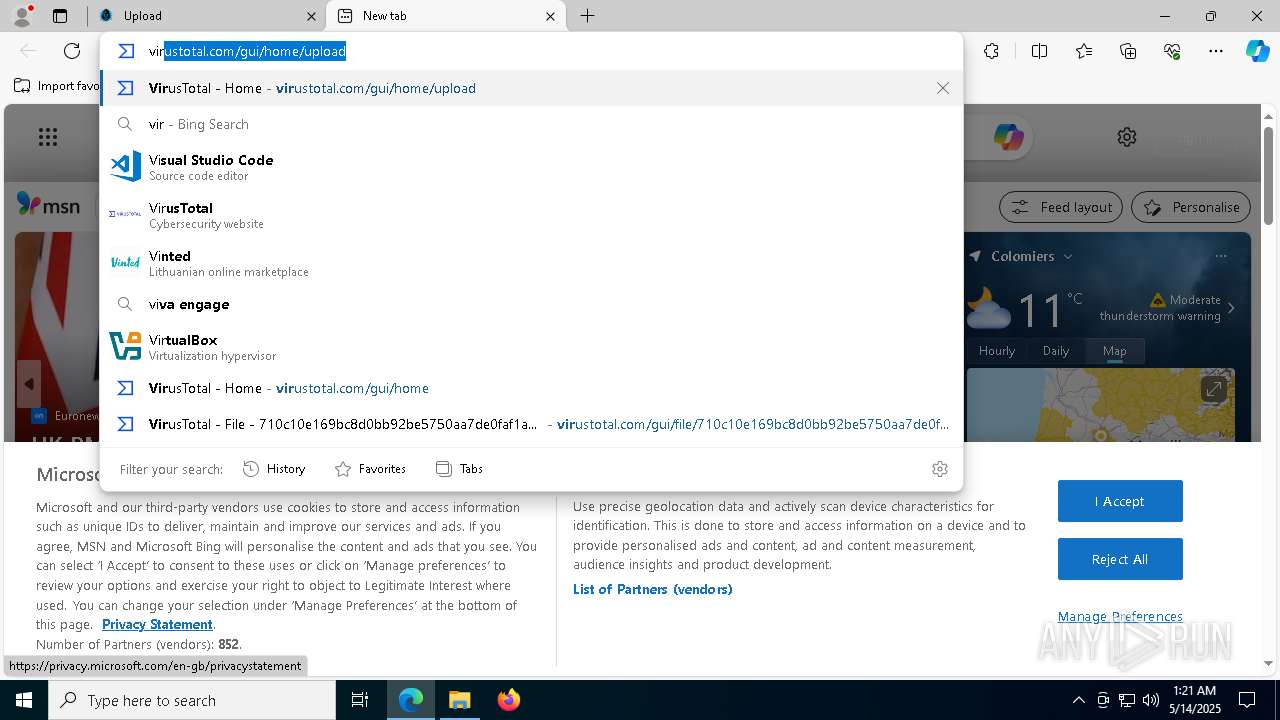
Task: Open the Copilot sidebar icon
Action: coord(1257,51)
